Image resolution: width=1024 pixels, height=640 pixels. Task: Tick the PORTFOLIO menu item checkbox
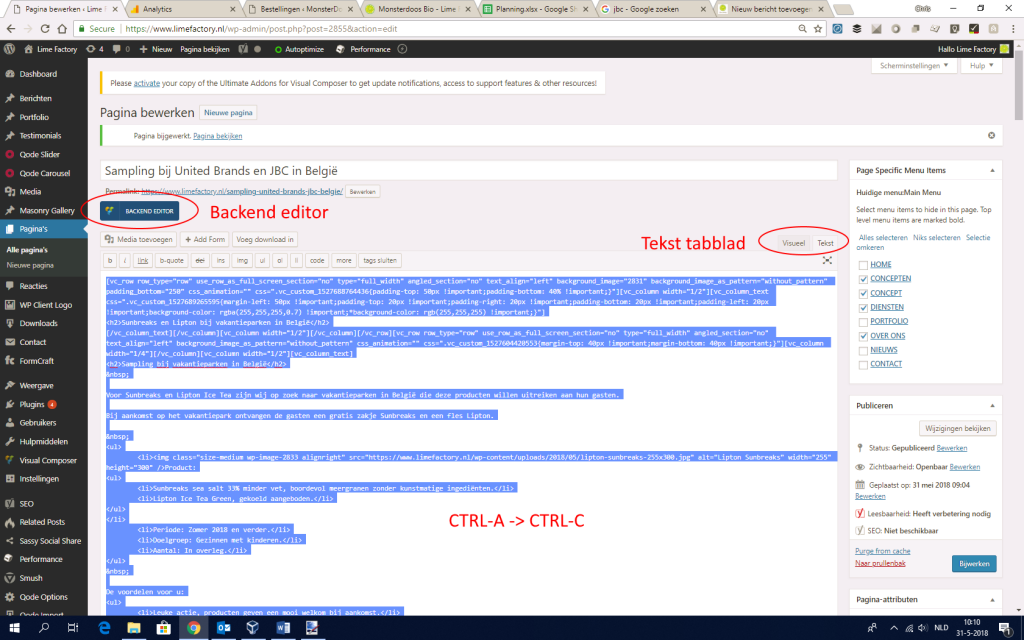pos(863,321)
